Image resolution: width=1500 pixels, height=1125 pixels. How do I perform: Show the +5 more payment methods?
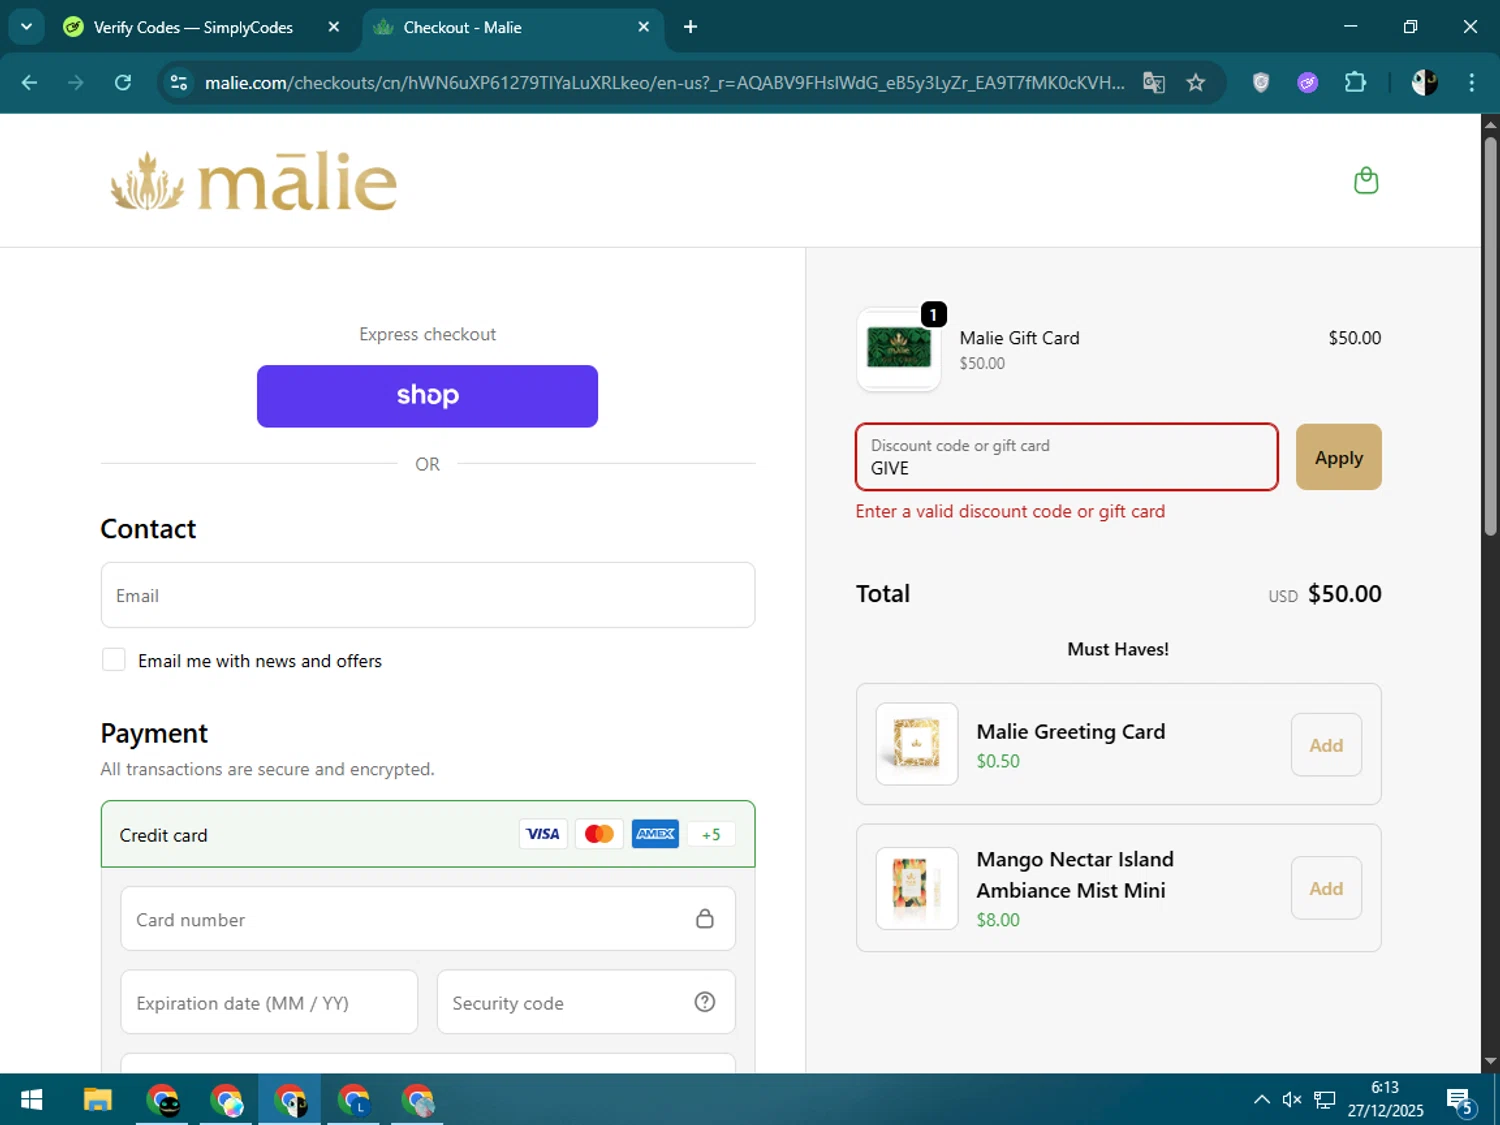click(711, 834)
